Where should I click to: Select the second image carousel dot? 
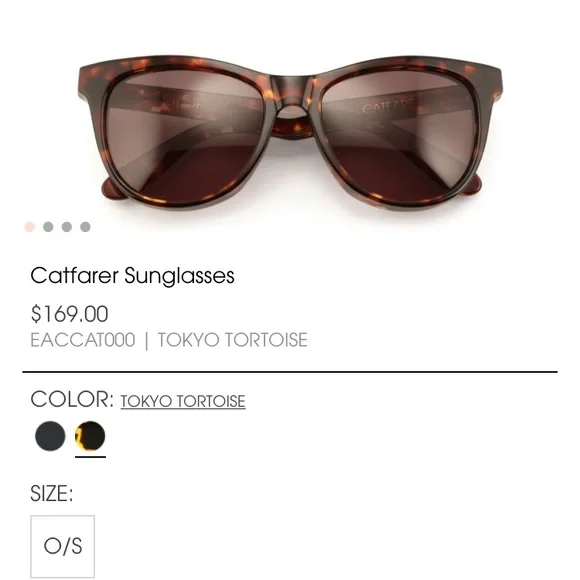(x=48, y=227)
